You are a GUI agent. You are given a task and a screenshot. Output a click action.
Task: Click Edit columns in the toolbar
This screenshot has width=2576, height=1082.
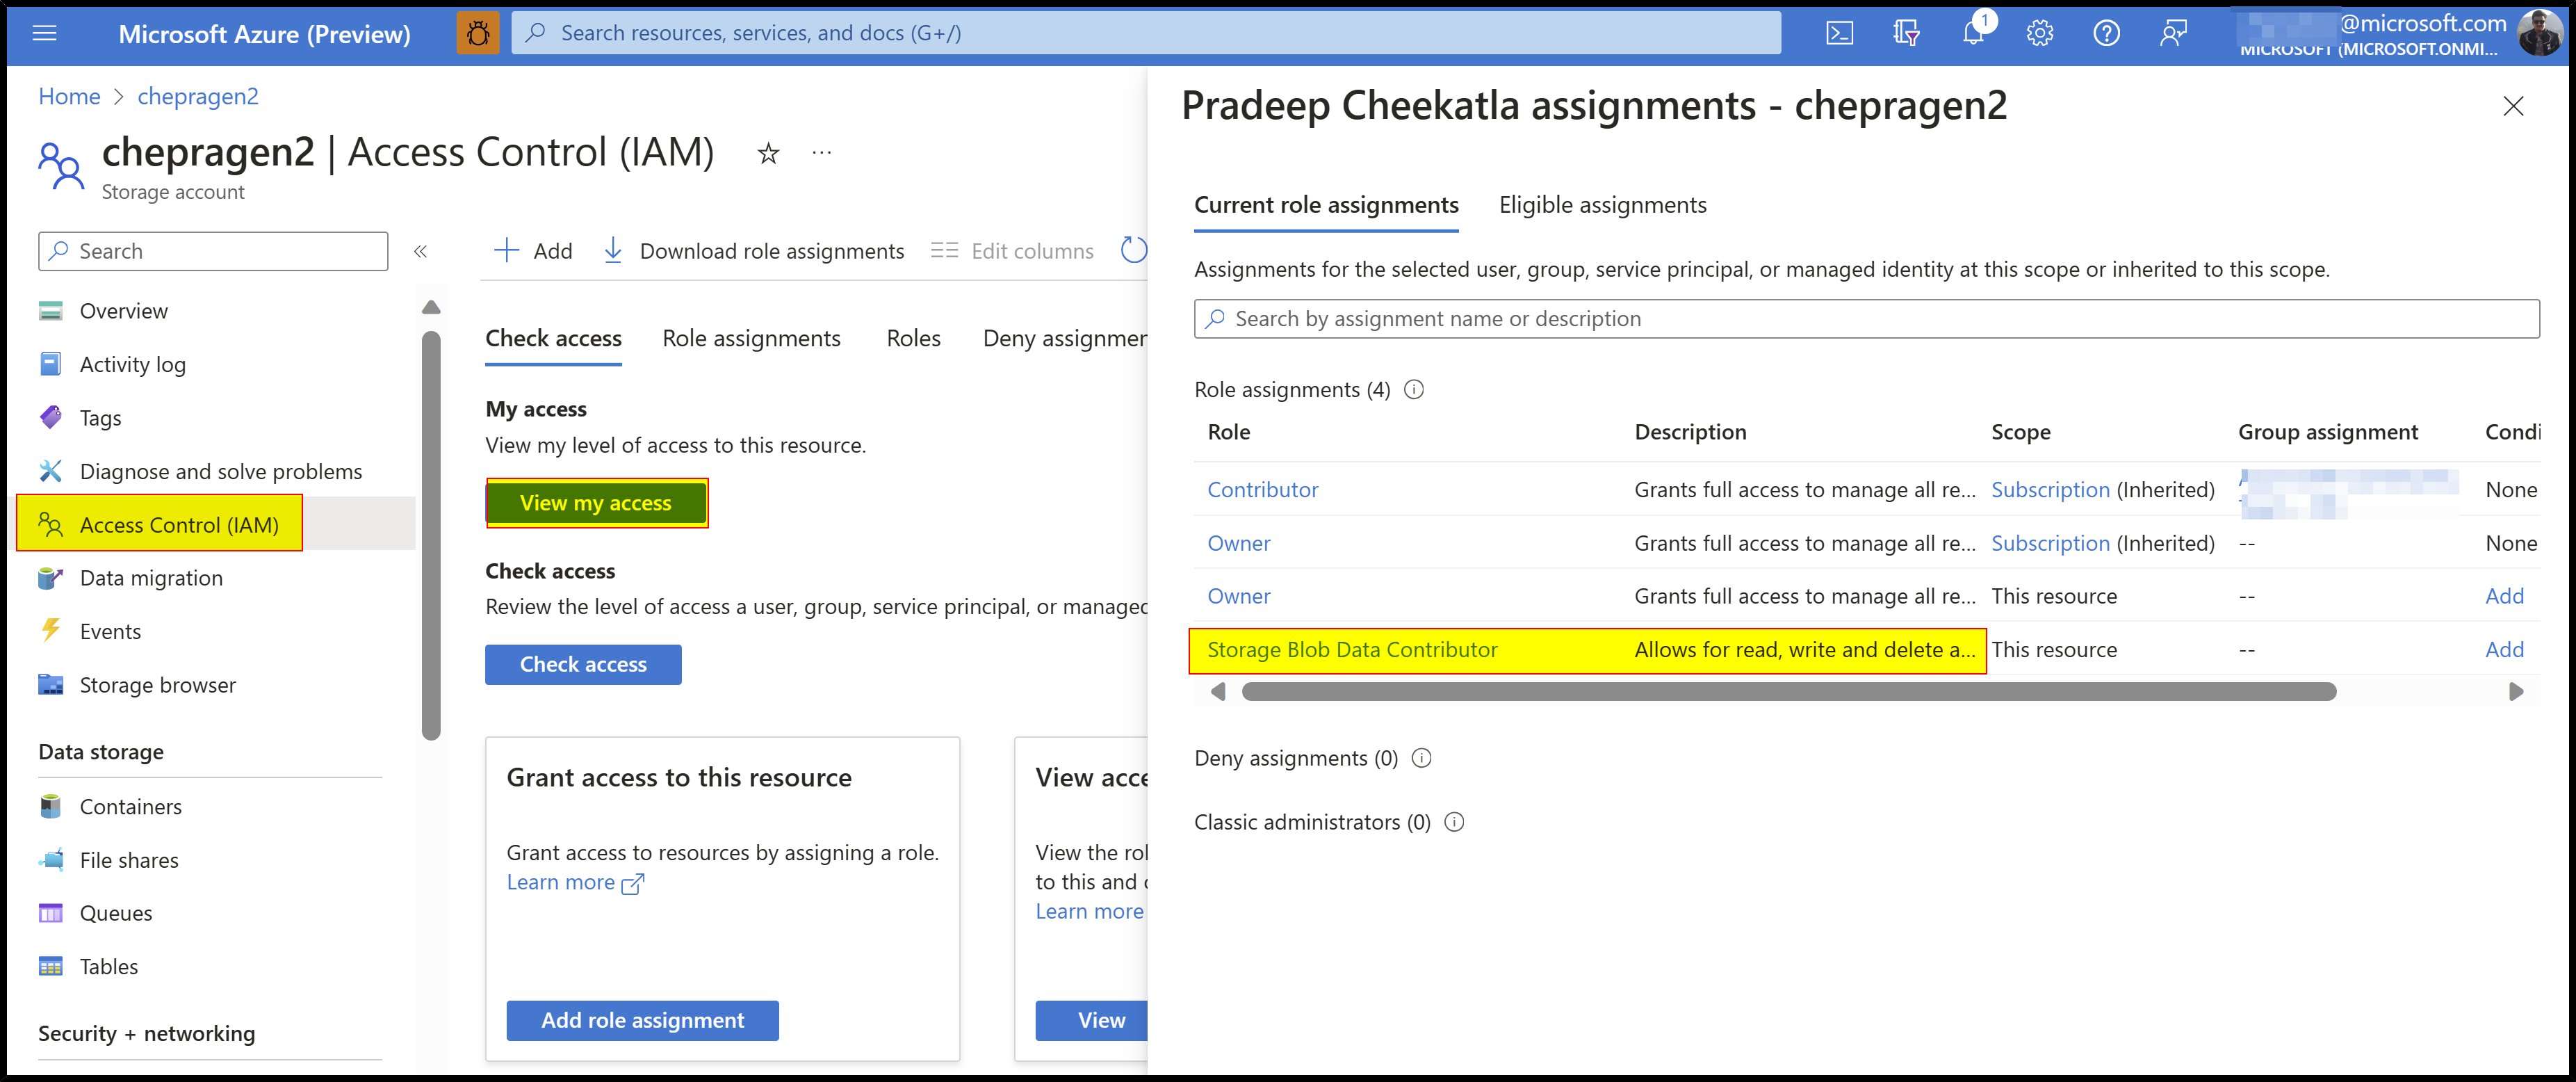[1012, 251]
